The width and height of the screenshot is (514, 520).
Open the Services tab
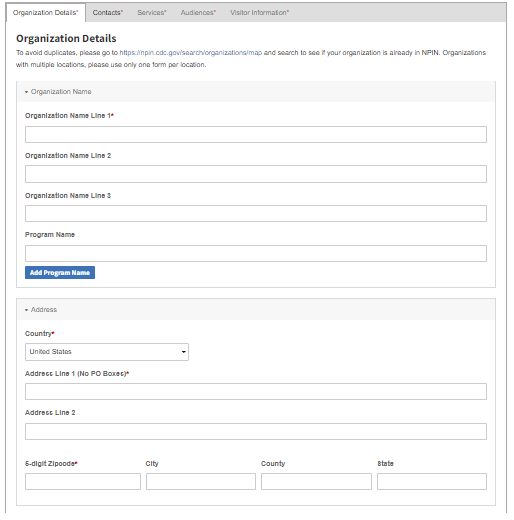(152, 13)
